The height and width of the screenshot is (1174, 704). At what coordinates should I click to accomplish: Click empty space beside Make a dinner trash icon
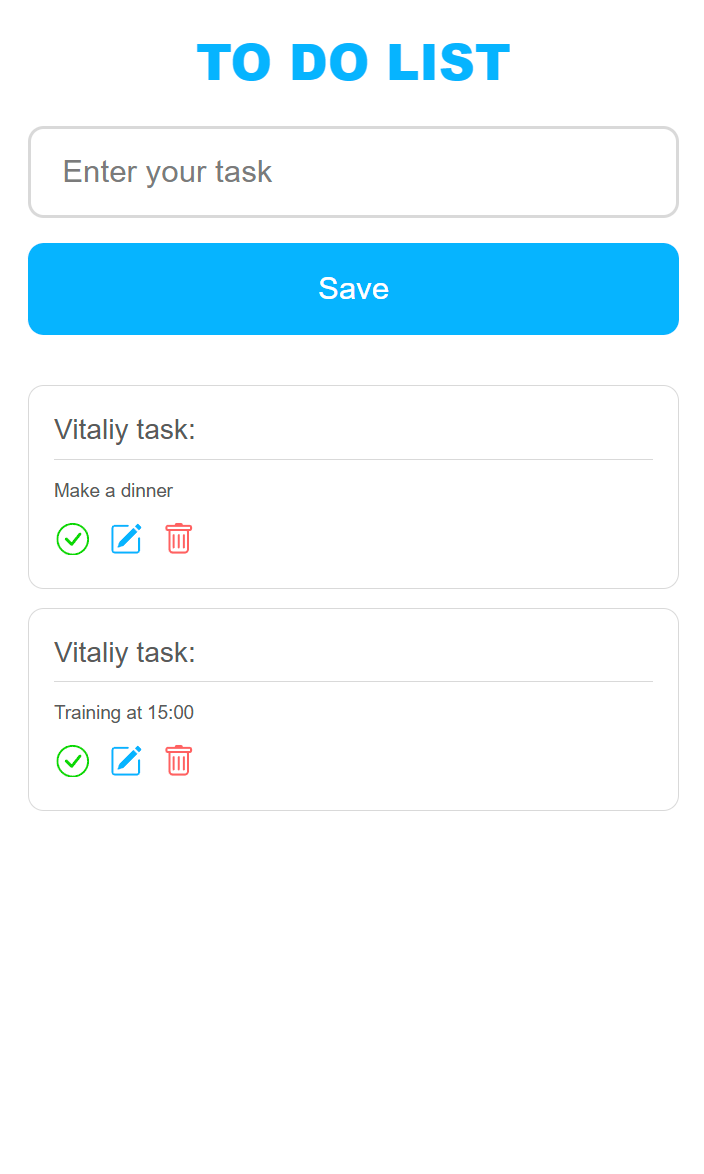pos(427,539)
